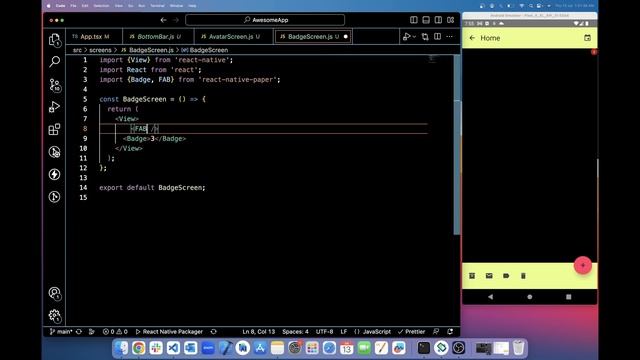Click the src breadcrumb

77,50
